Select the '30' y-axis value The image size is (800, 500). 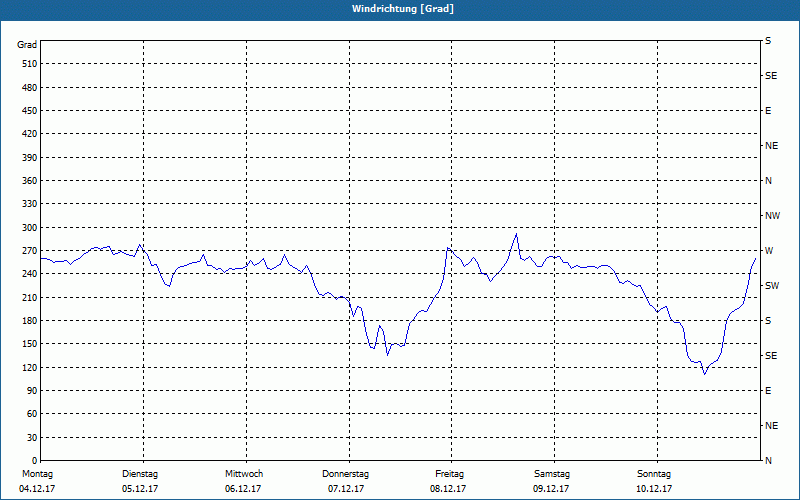[x=32, y=438]
